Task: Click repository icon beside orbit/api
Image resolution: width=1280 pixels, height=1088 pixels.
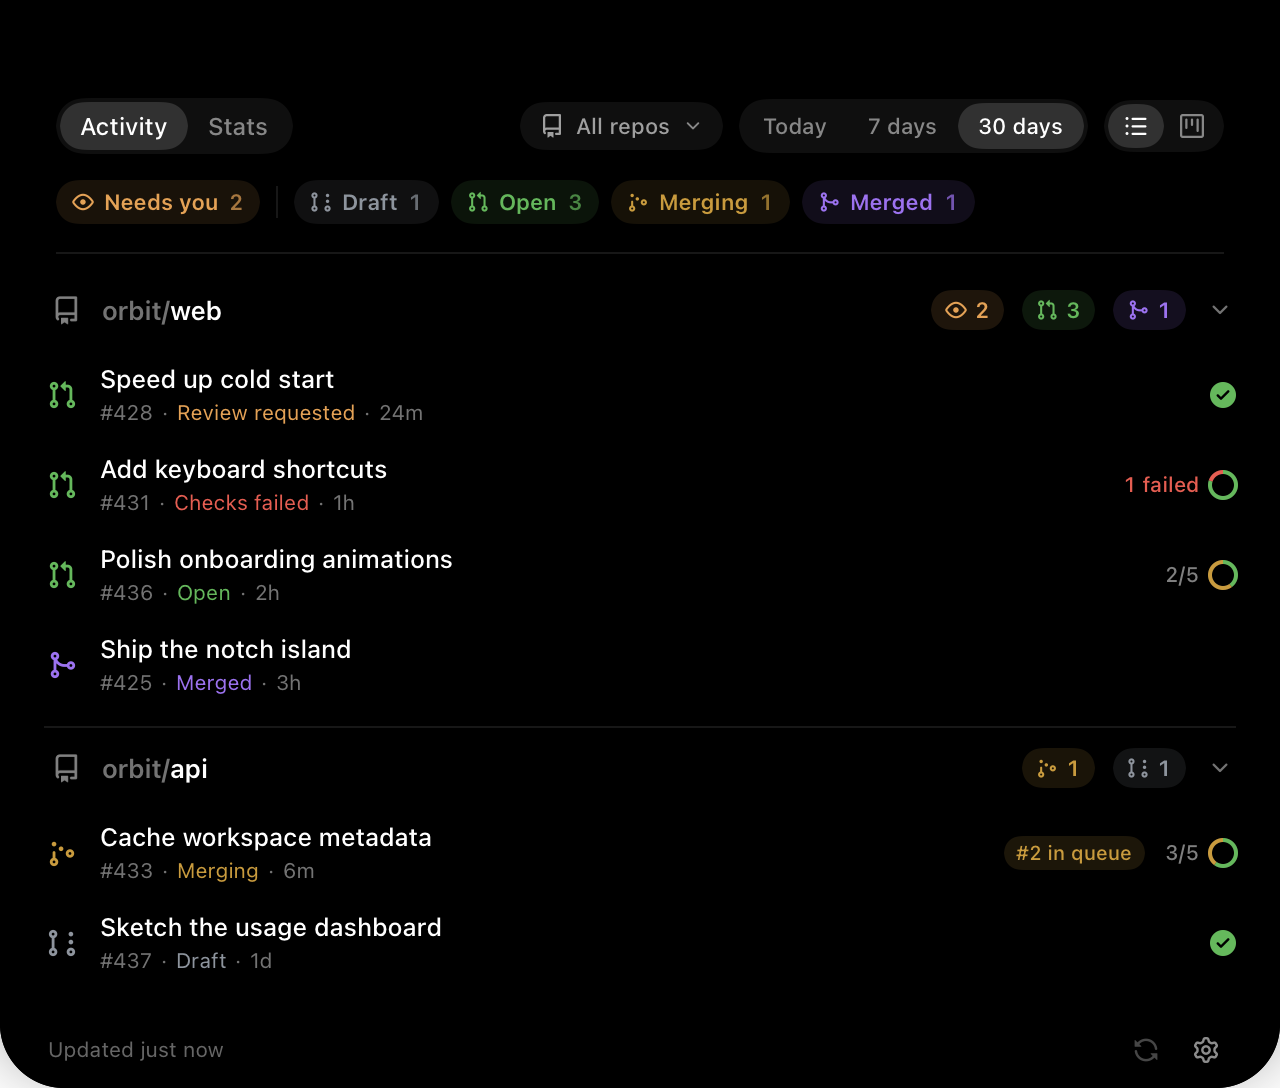Action: [x=66, y=769]
